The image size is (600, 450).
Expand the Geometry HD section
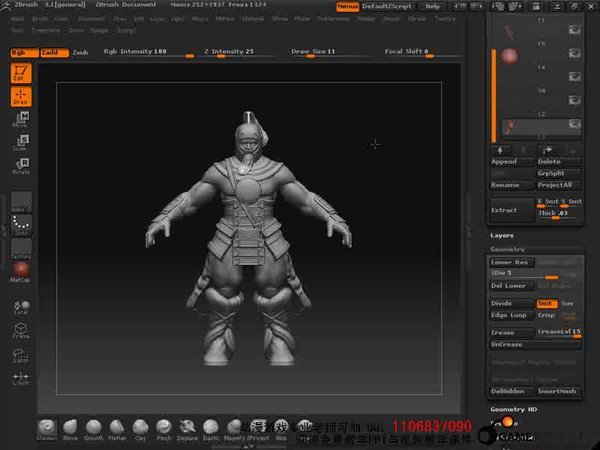click(x=512, y=409)
